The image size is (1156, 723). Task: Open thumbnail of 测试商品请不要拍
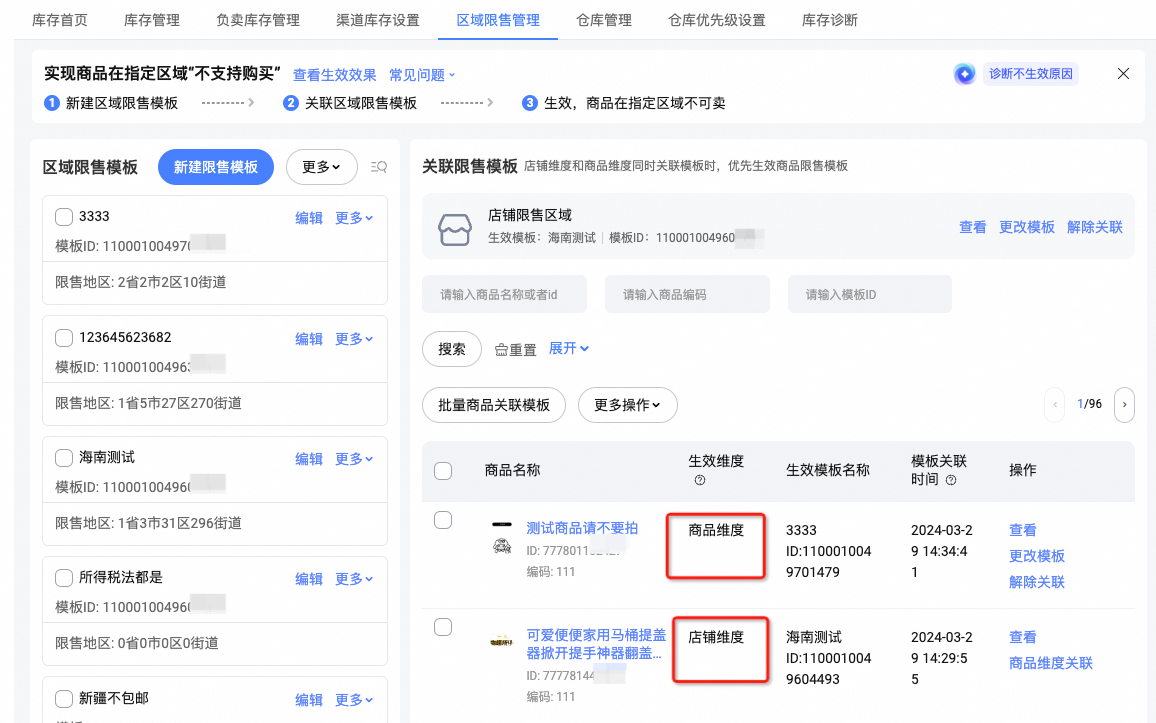click(x=502, y=538)
